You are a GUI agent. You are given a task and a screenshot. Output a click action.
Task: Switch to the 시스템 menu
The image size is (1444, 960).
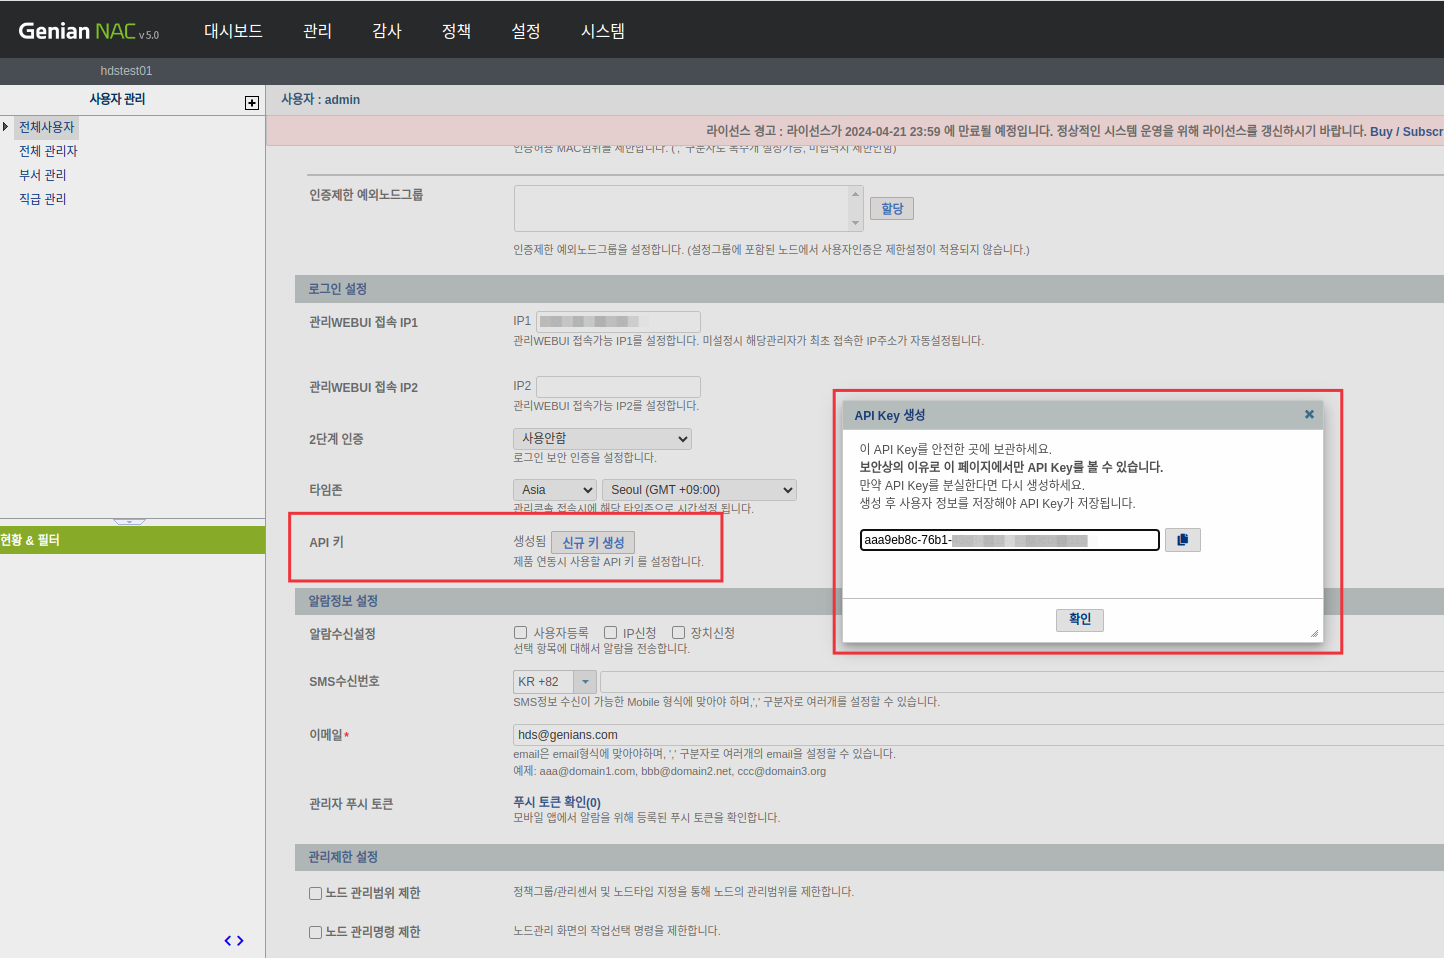coord(602,31)
